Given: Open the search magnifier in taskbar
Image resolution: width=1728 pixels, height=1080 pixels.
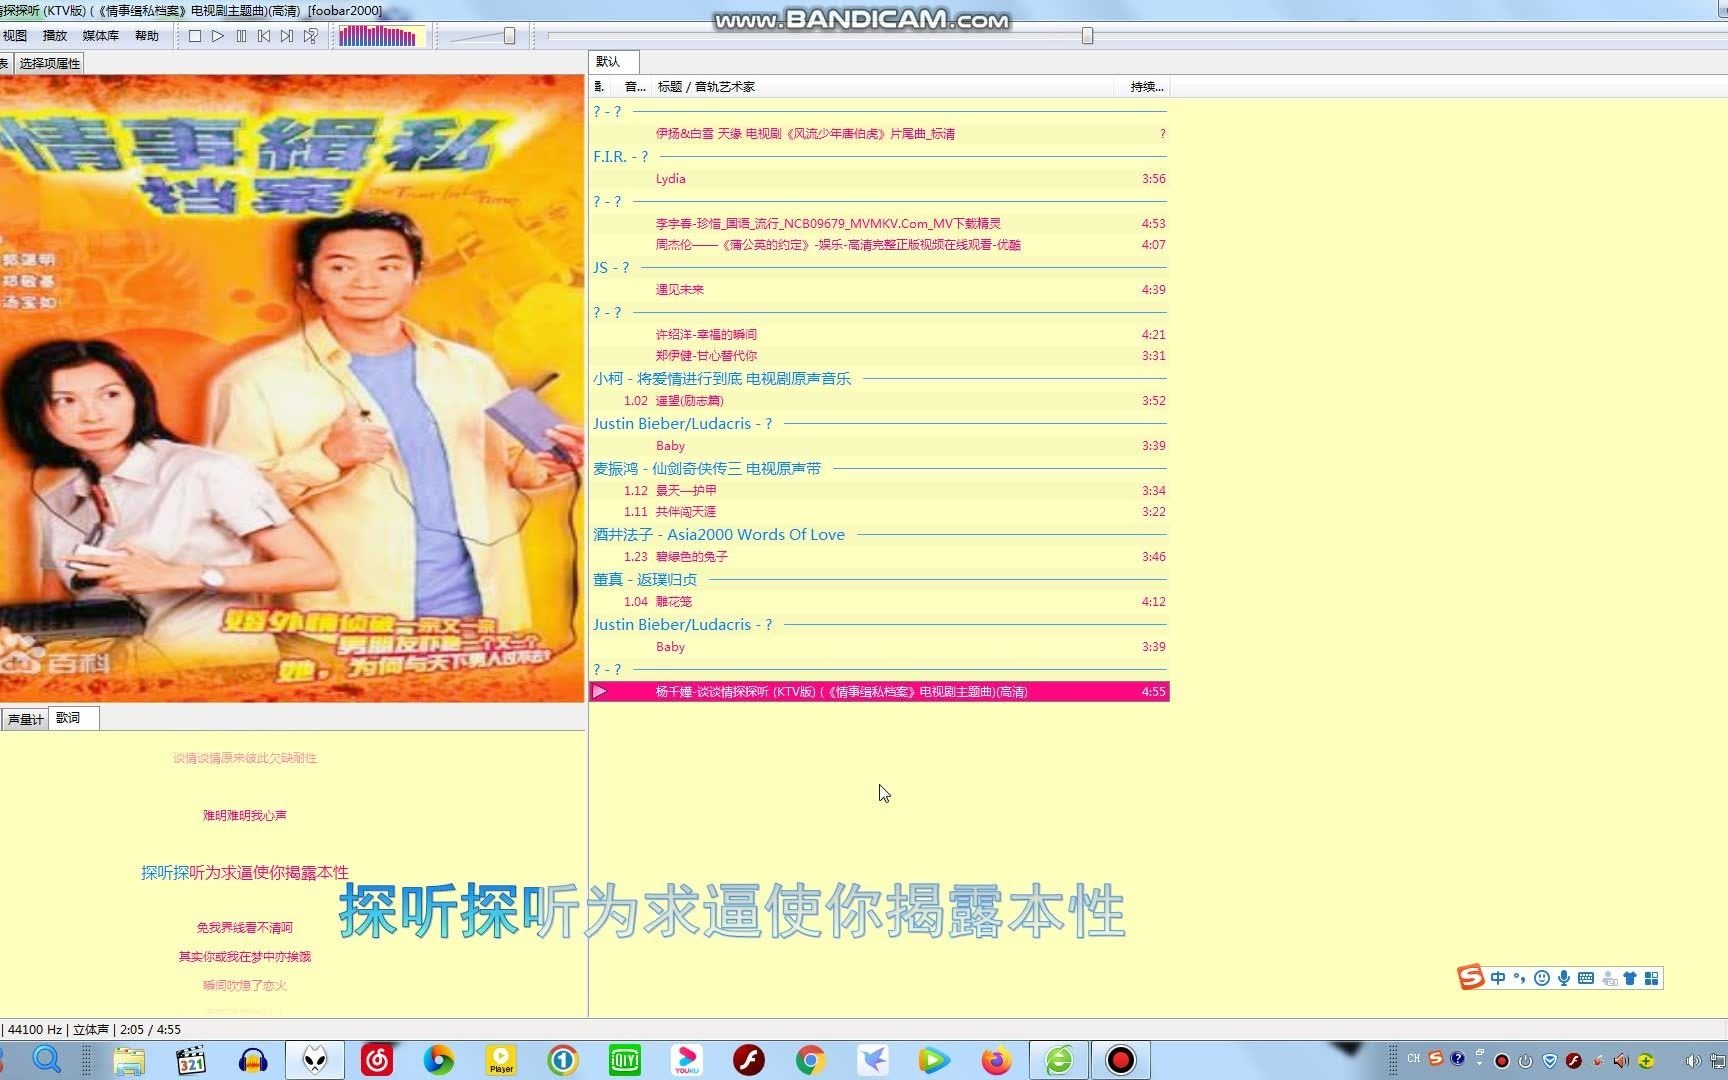Looking at the screenshot, I should click(46, 1060).
